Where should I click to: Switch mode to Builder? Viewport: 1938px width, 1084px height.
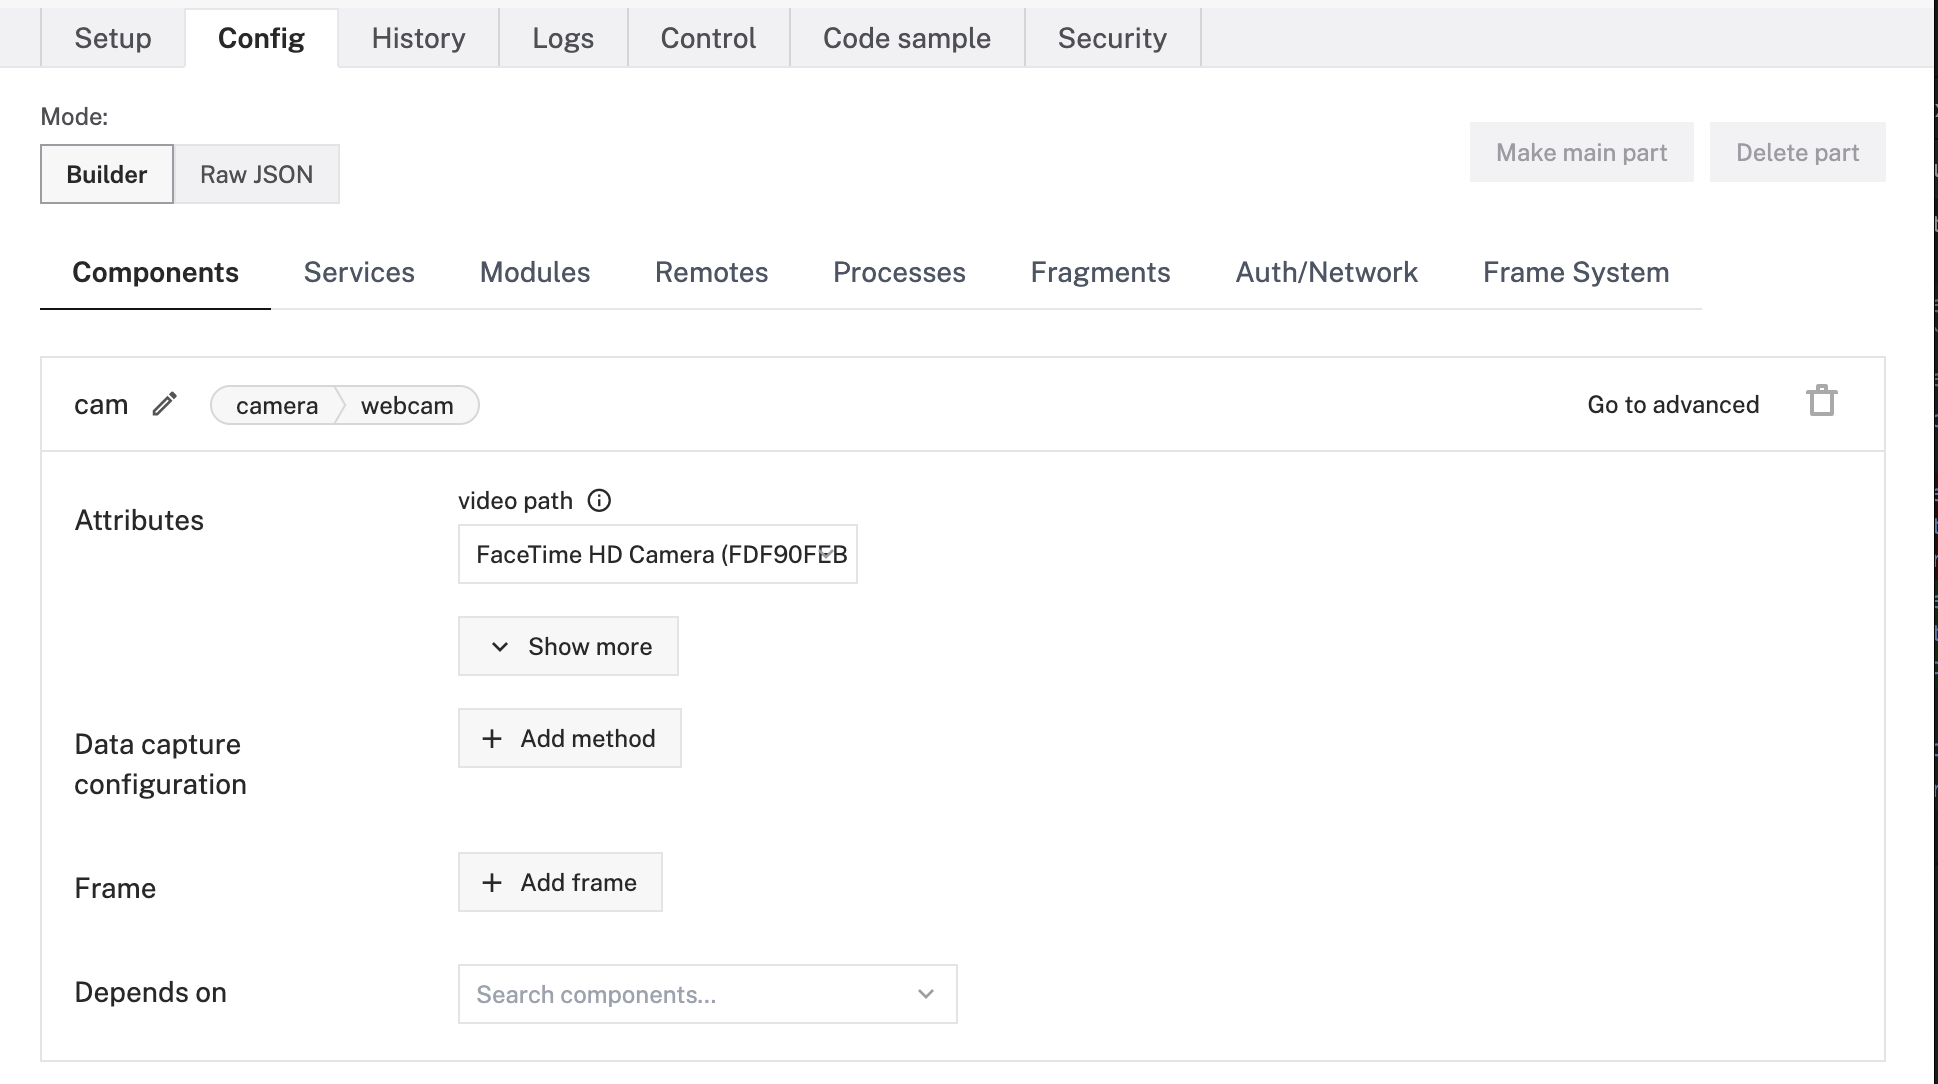(107, 174)
